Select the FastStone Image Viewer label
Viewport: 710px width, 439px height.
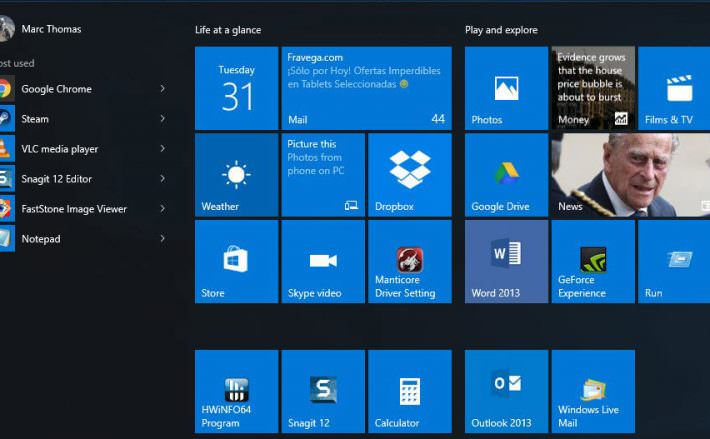click(74, 209)
